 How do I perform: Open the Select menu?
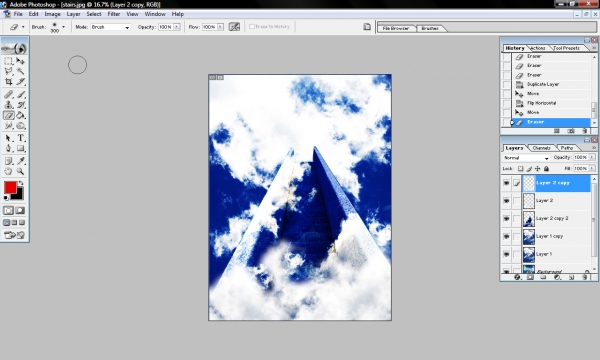[94, 14]
